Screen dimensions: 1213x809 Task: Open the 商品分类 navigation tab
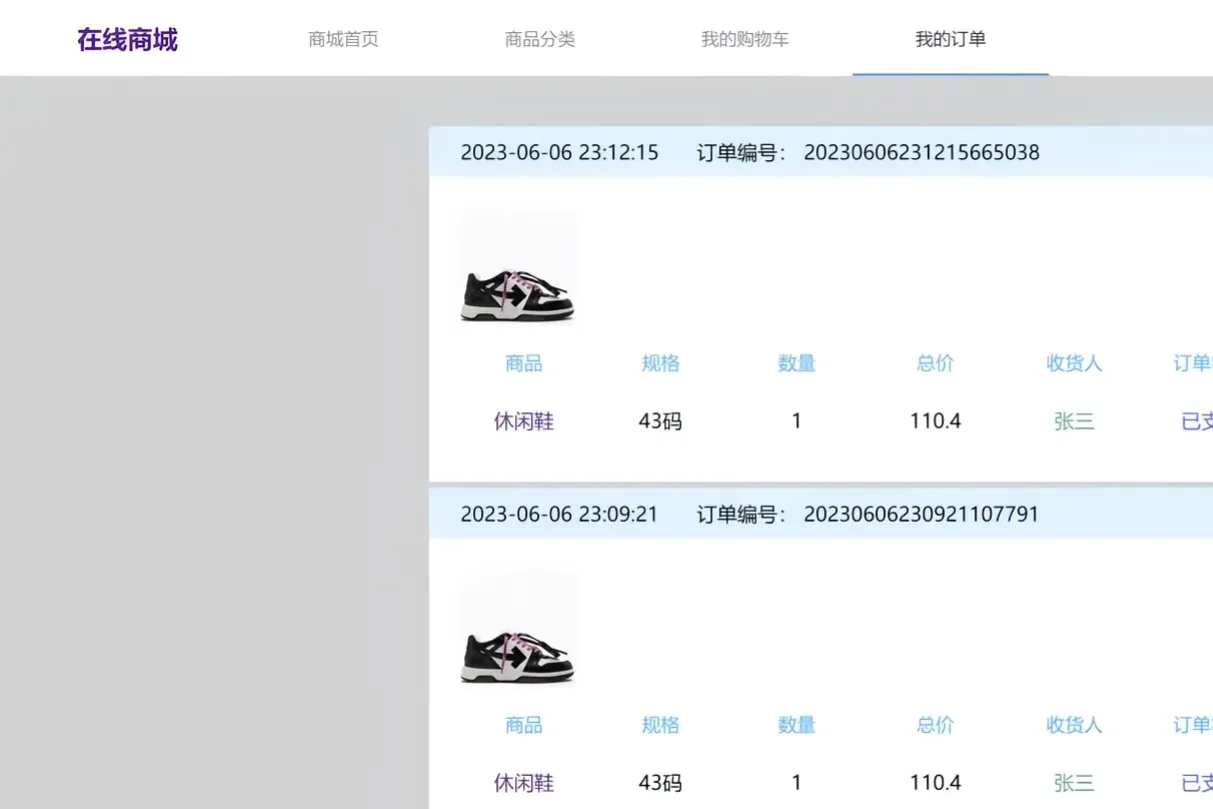(x=541, y=38)
